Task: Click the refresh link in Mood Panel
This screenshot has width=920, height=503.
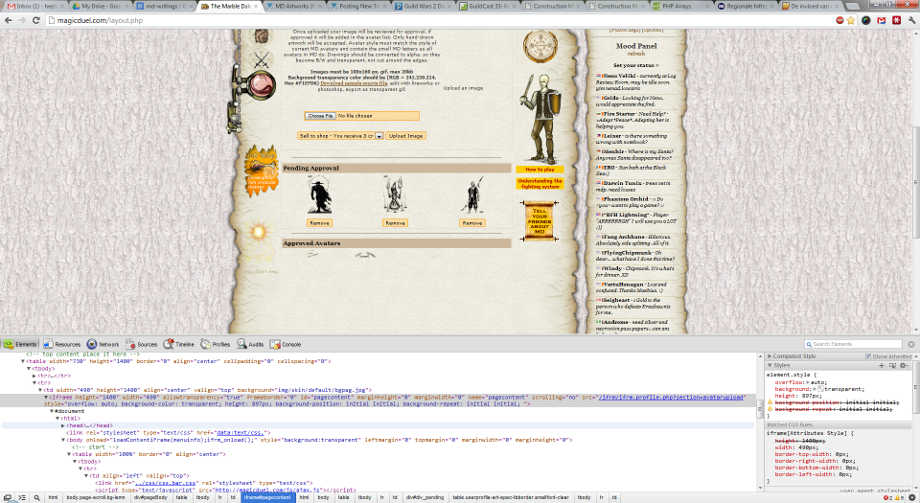Action: [636, 53]
